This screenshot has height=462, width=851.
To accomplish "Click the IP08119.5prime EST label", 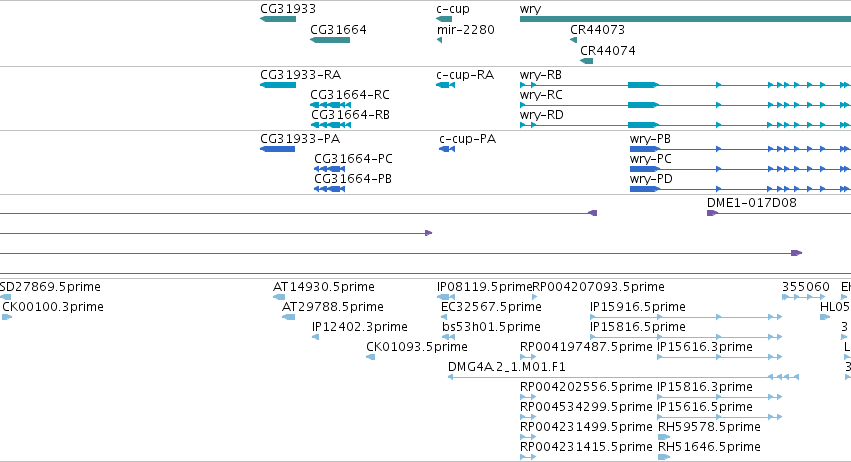I will [x=484, y=287].
